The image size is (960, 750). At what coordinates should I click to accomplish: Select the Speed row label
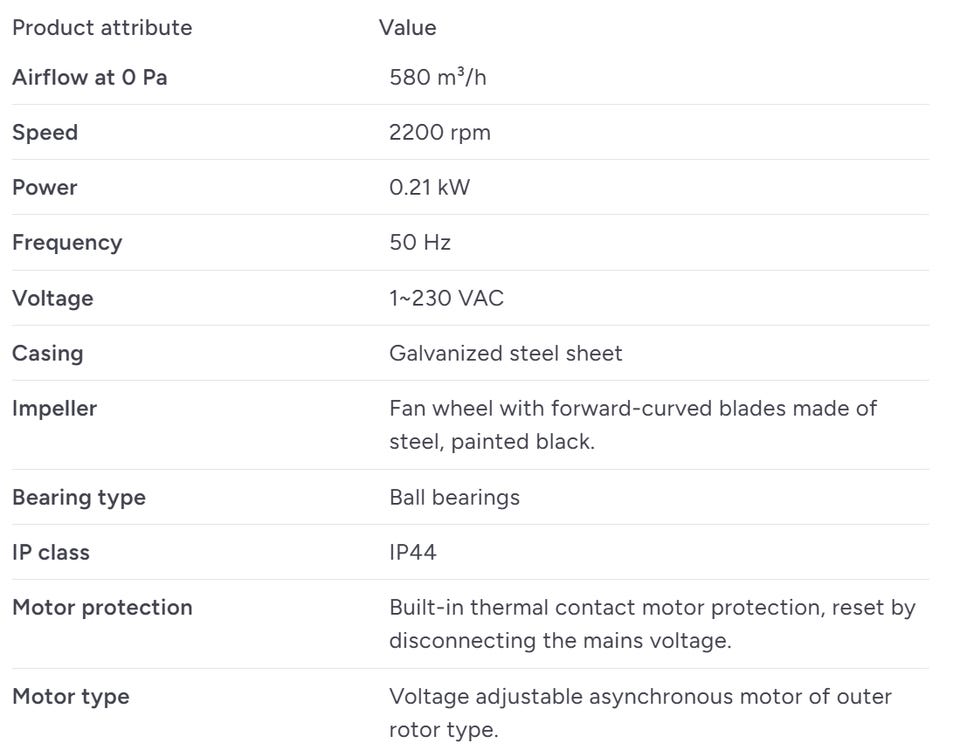click(x=45, y=133)
